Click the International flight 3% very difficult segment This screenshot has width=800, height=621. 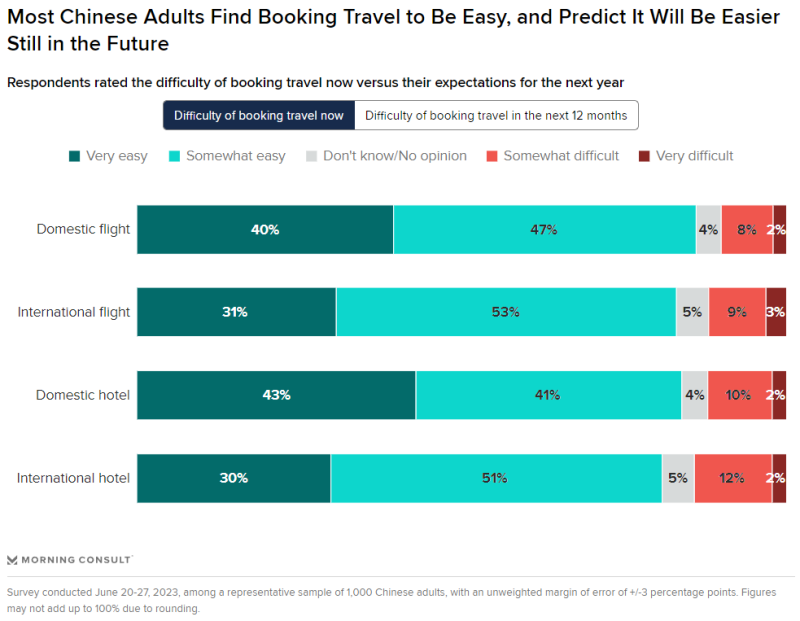pos(776,312)
